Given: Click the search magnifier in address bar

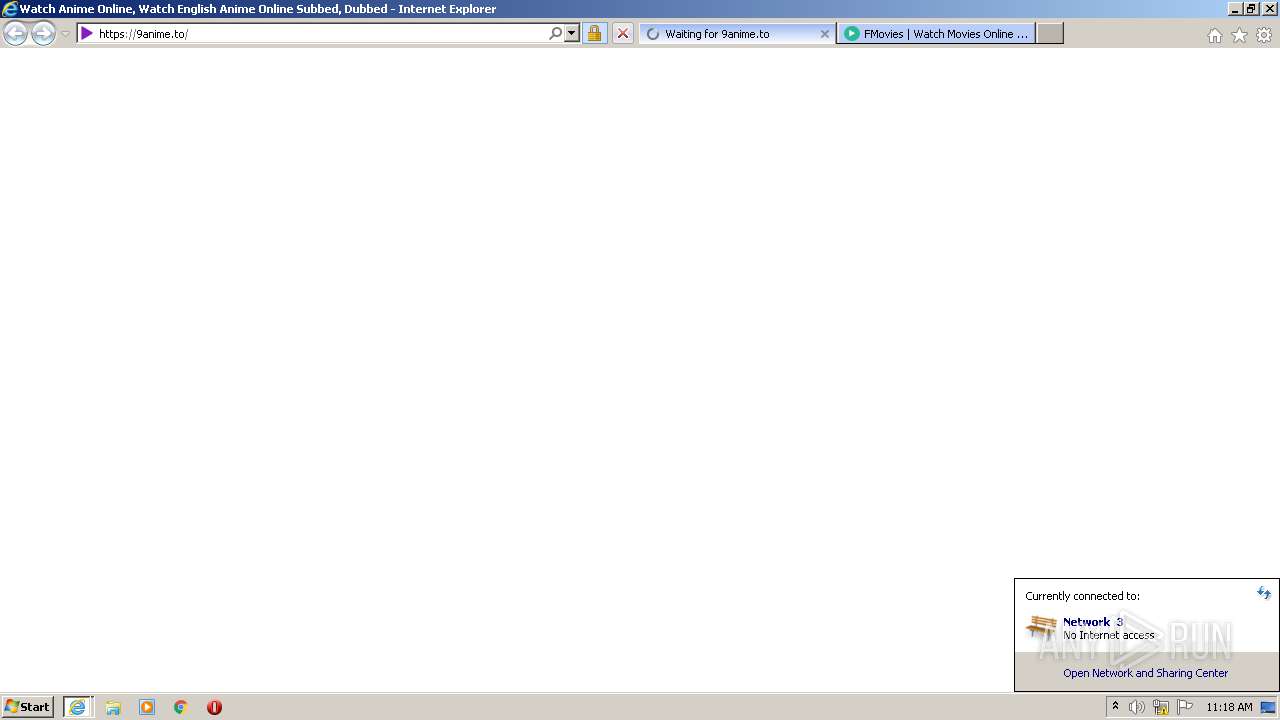Looking at the screenshot, I should point(555,34).
